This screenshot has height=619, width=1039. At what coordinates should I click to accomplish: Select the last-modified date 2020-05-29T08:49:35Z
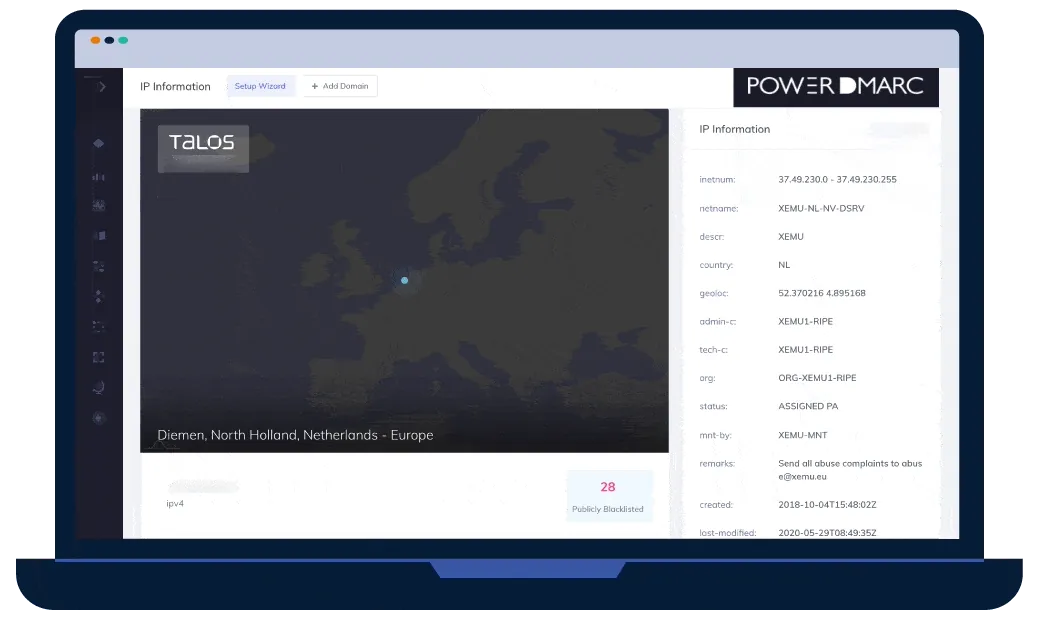[827, 533]
